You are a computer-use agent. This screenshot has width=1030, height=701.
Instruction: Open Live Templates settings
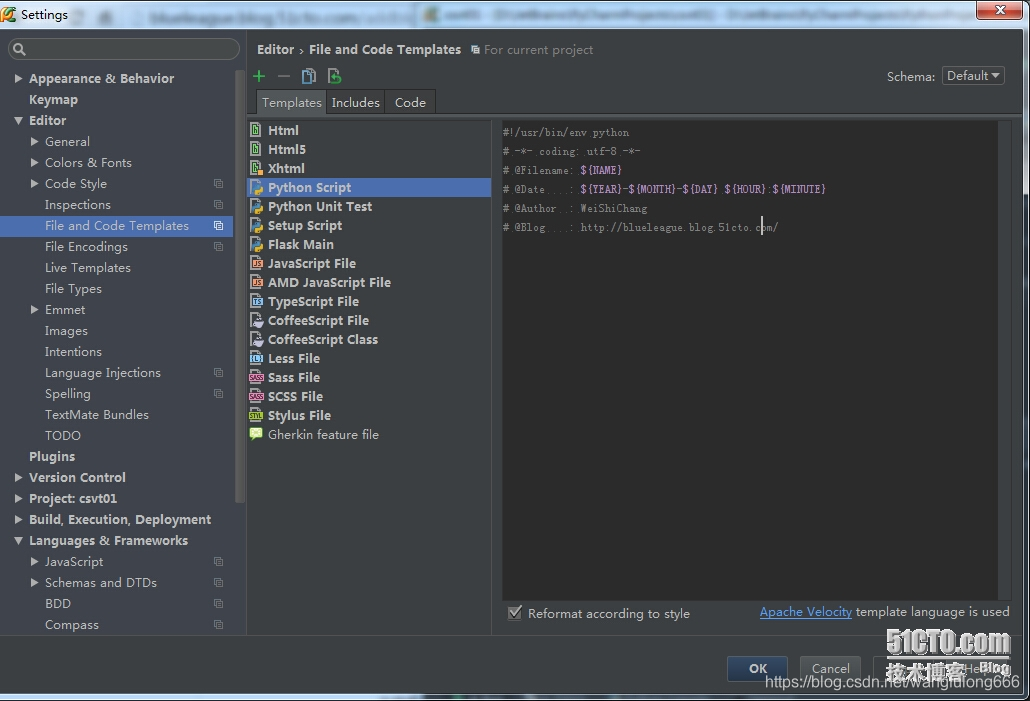(x=87, y=267)
